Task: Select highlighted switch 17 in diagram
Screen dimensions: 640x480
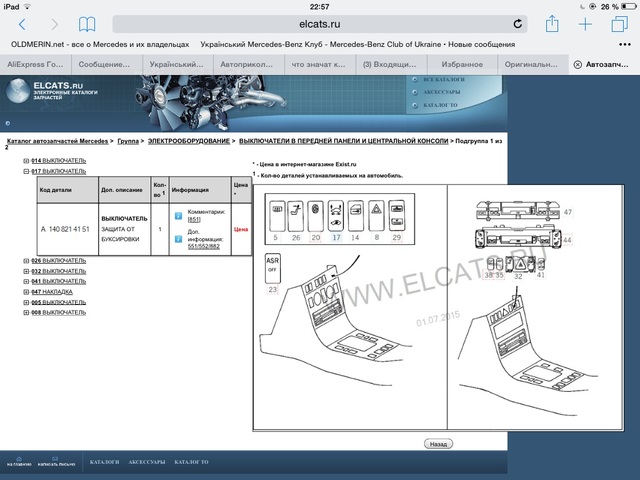Action: [336, 216]
